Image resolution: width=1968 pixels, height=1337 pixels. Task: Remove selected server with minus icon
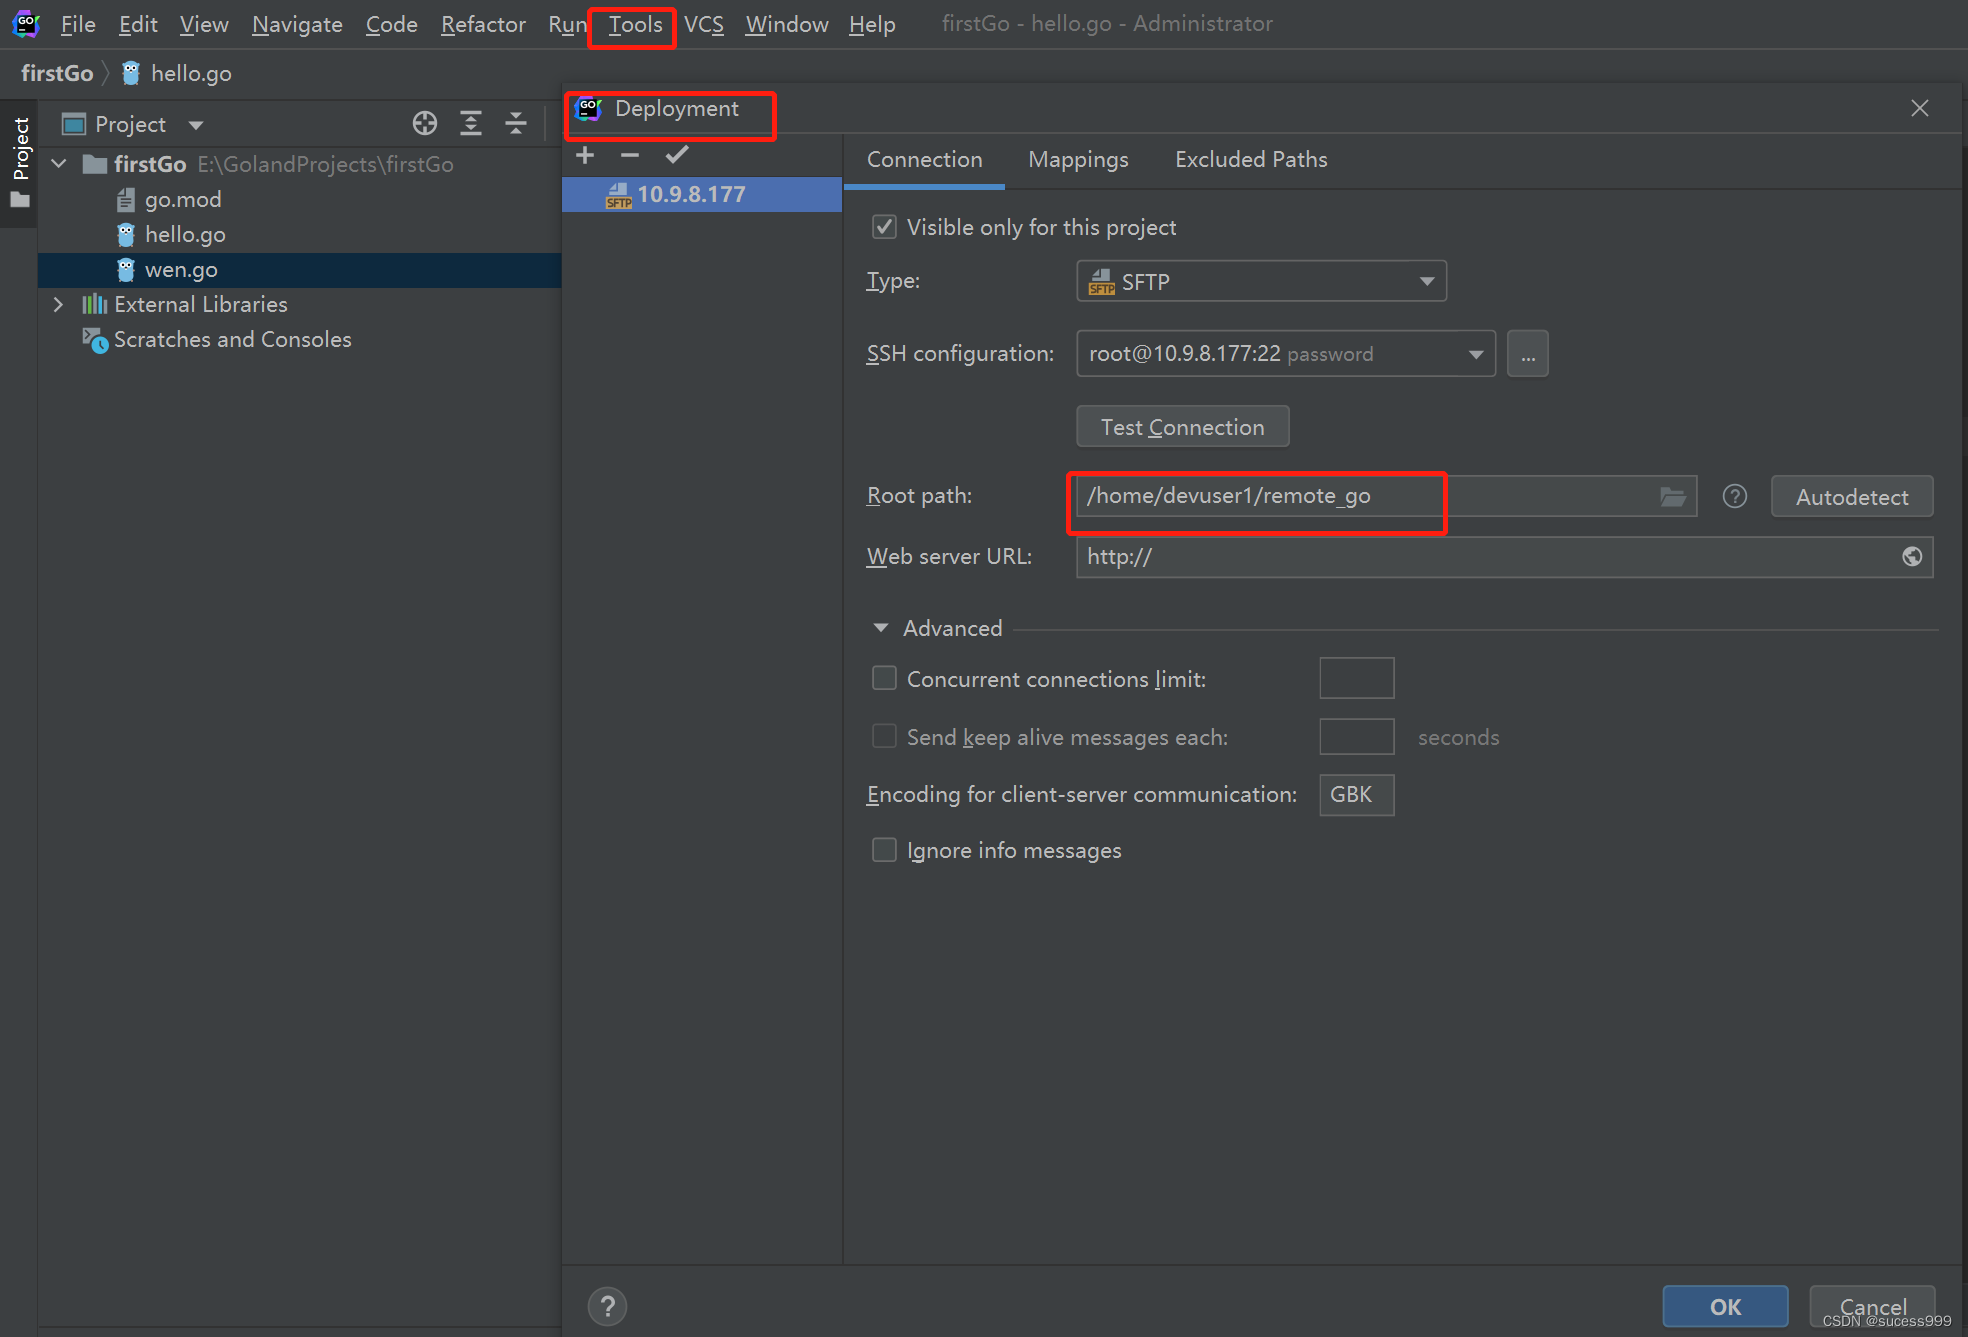click(x=629, y=155)
